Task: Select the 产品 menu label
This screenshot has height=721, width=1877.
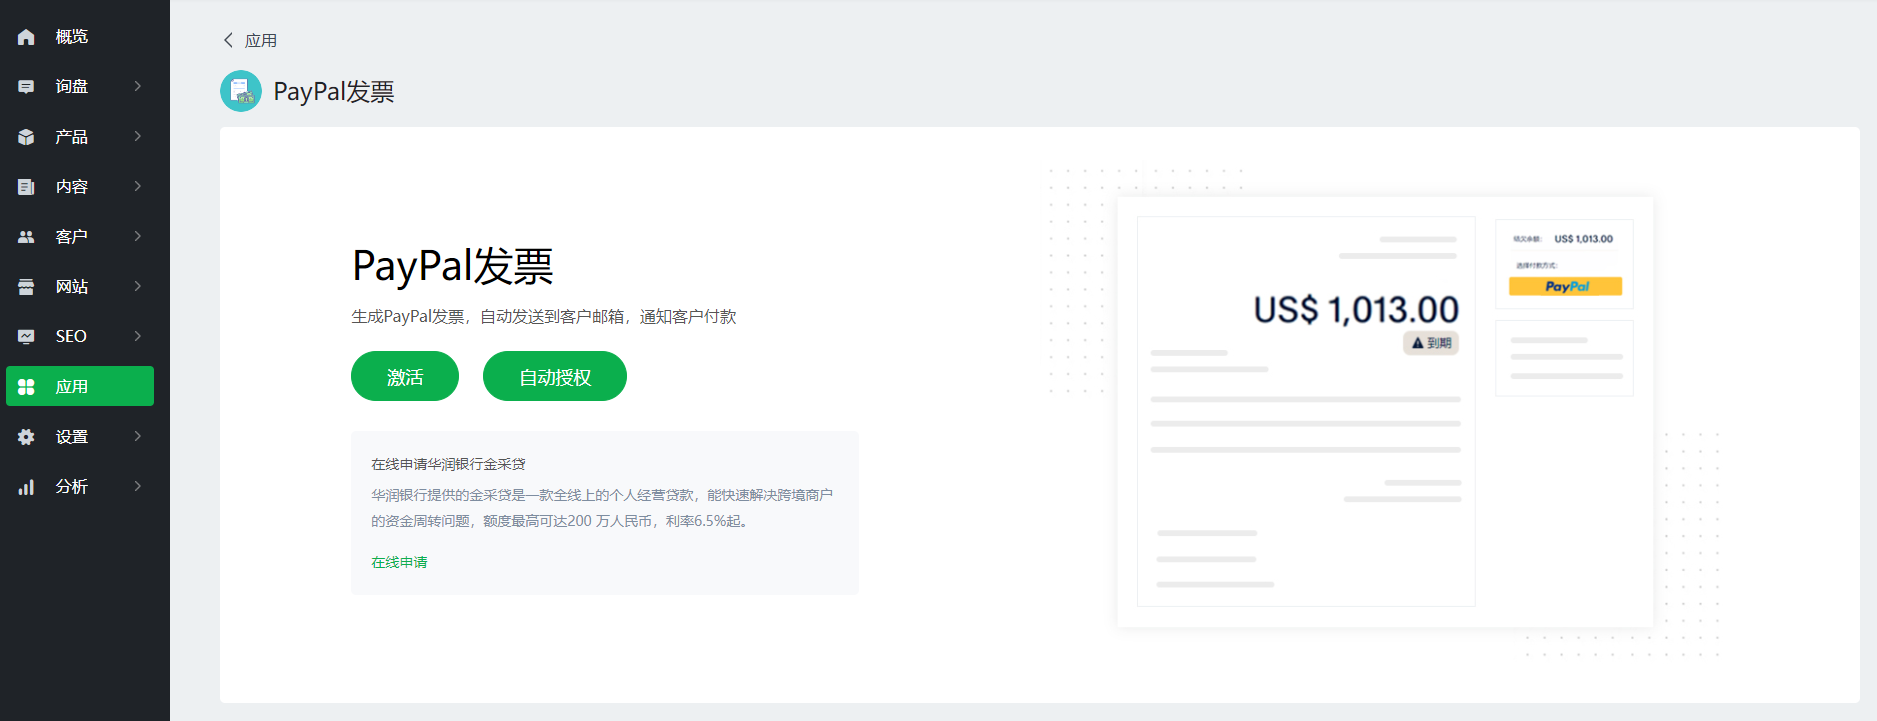Action: tap(72, 137)
